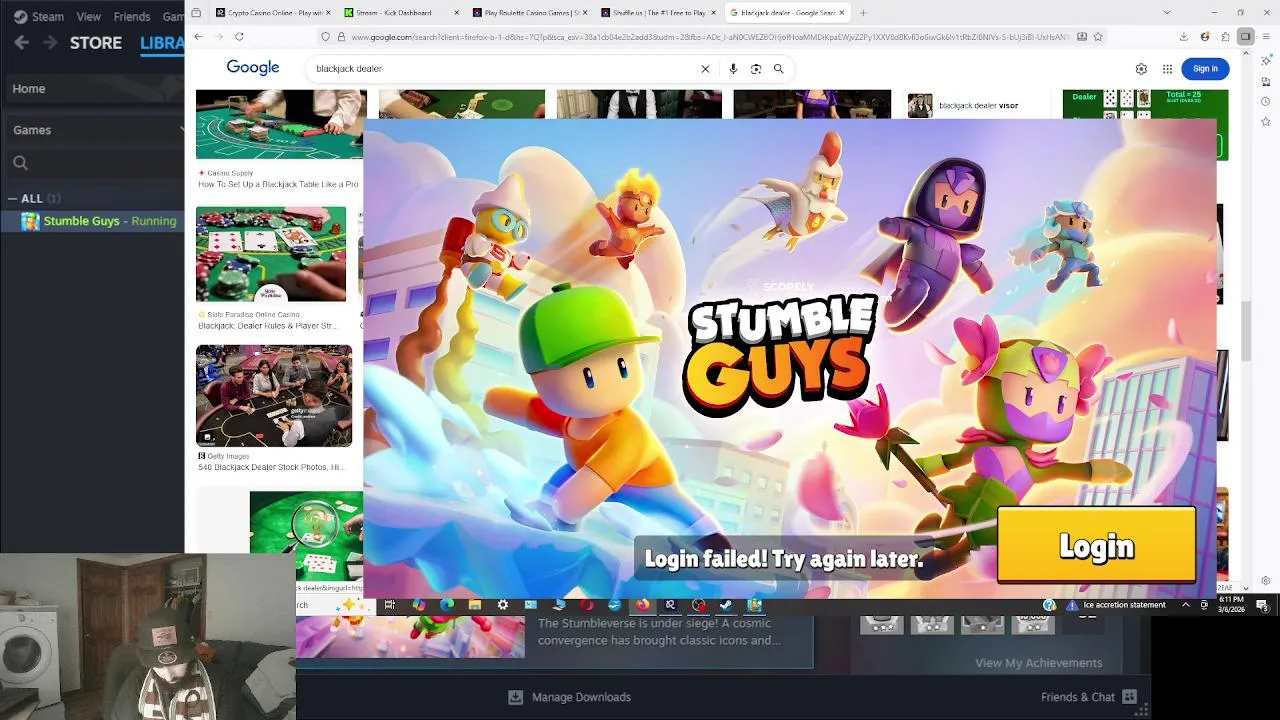Click the Google logo

(x=253, y=68)
